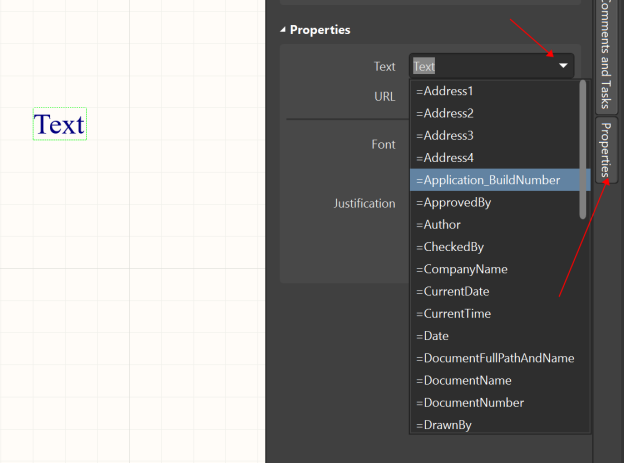Choose =DocumentFullPathAndName option
This screenshot has height=463, width=625.
495,358
